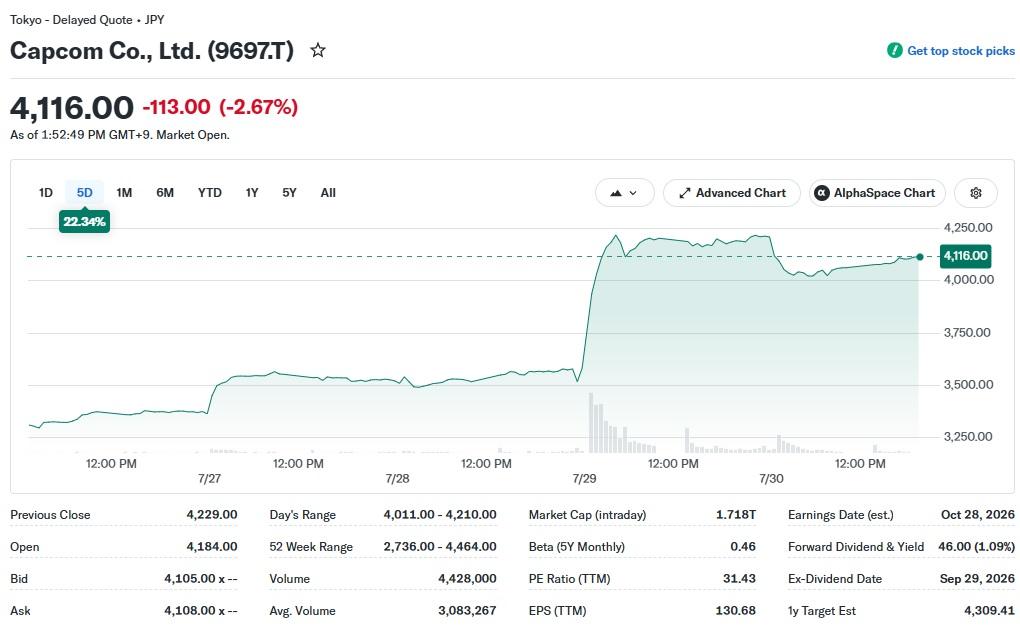Follow the Get top stock picks link
Screen dimensions: 1020x632
click(x=961, y=51)
